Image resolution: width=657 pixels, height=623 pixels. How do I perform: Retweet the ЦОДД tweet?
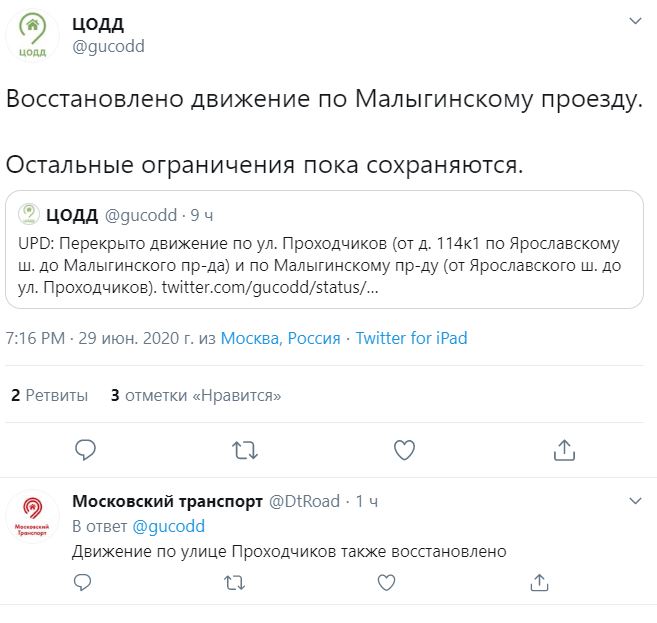[x=245, y=450]
